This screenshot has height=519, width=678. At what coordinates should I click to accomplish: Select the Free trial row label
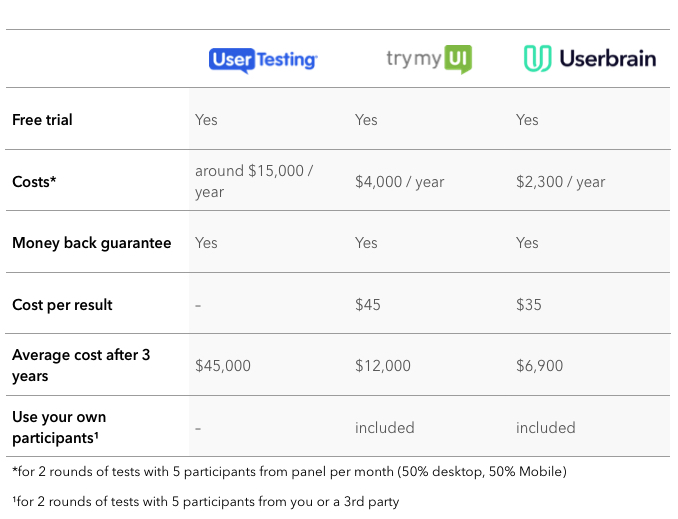43,120
